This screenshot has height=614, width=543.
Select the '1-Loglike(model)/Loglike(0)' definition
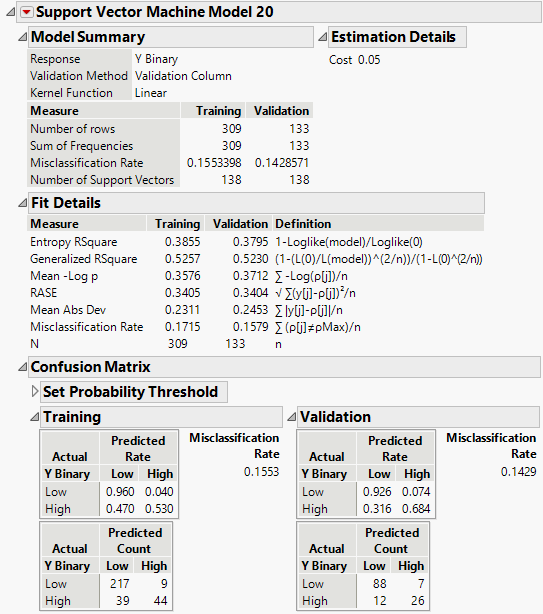[x=349, y=242]
